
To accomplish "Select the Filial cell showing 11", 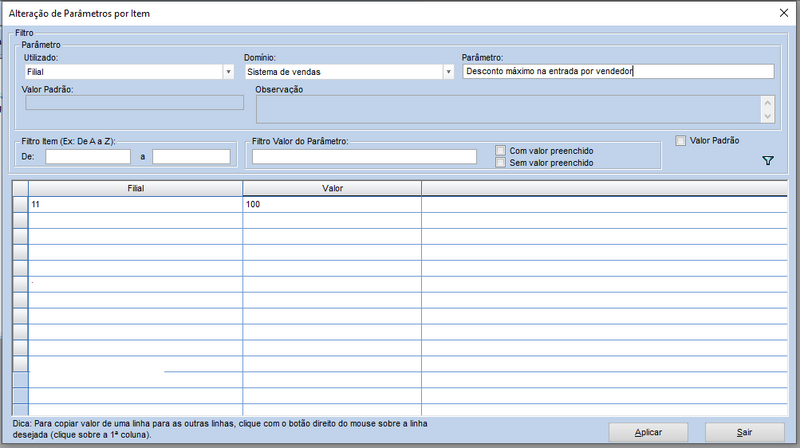I will 136,205.
